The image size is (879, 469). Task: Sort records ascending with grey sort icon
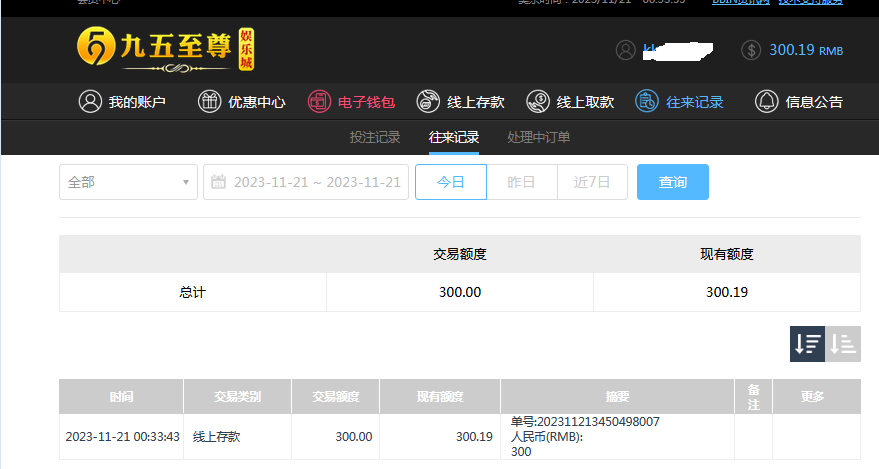[843, 343]
